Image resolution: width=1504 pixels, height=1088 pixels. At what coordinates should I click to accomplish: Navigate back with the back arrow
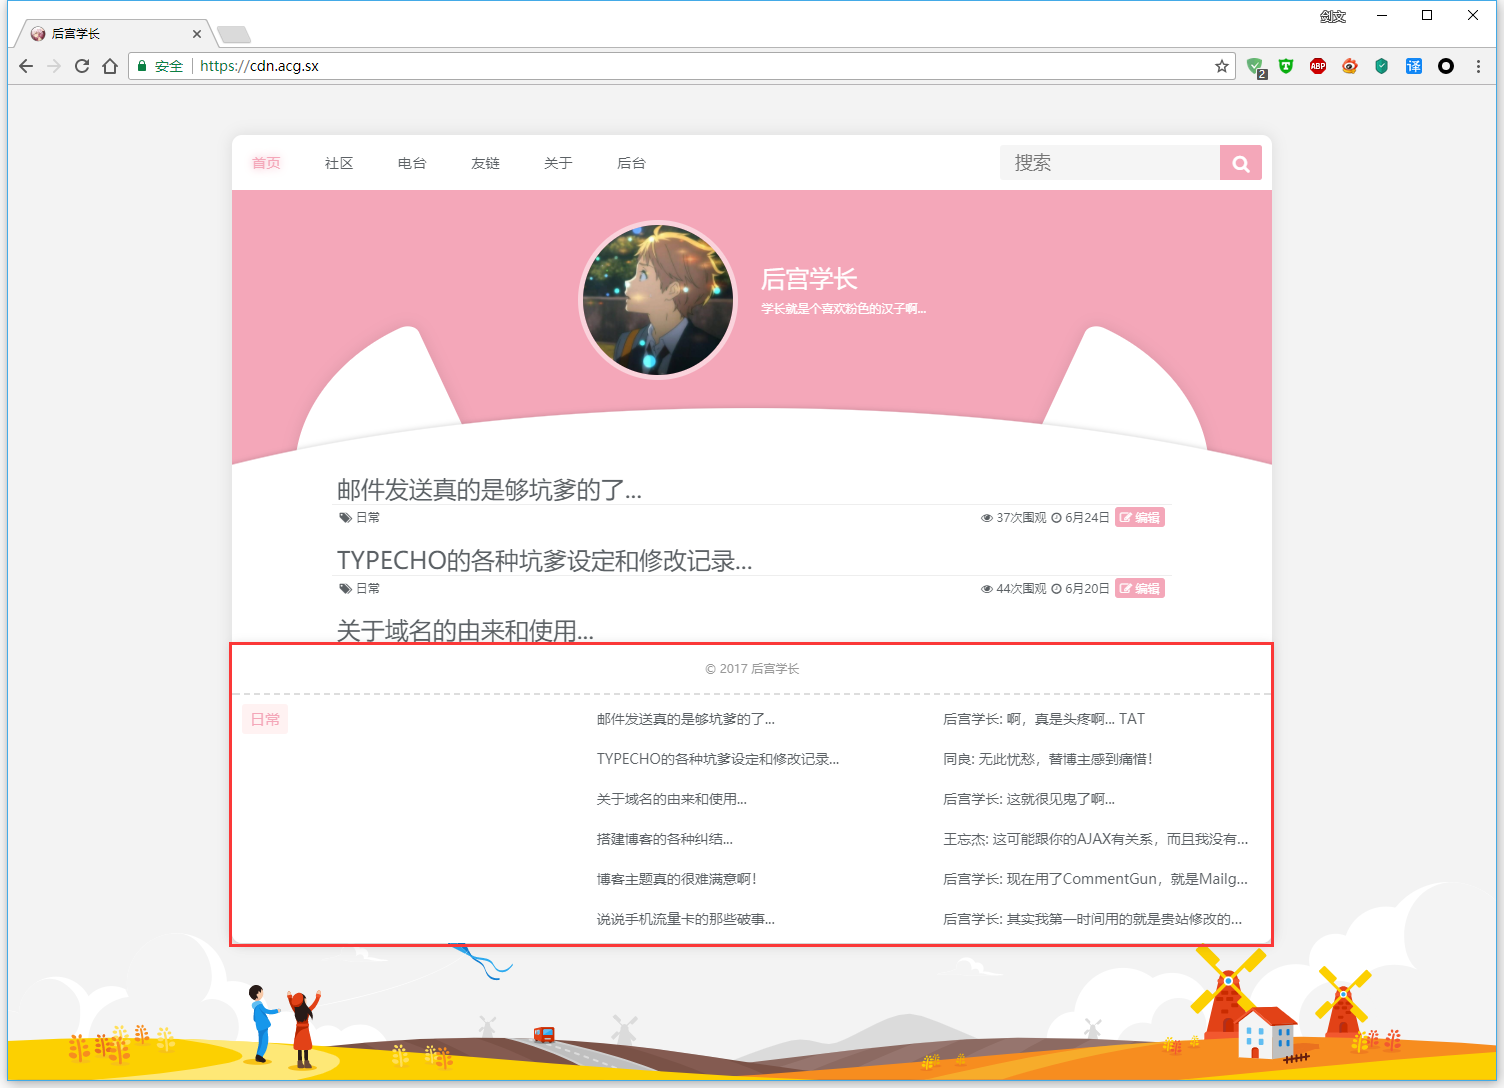point(26,66)
